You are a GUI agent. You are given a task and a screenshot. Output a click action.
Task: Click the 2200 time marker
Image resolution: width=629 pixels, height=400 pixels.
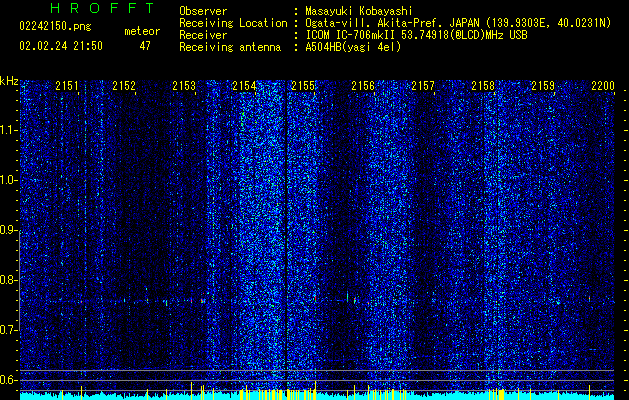pos(603,85)
